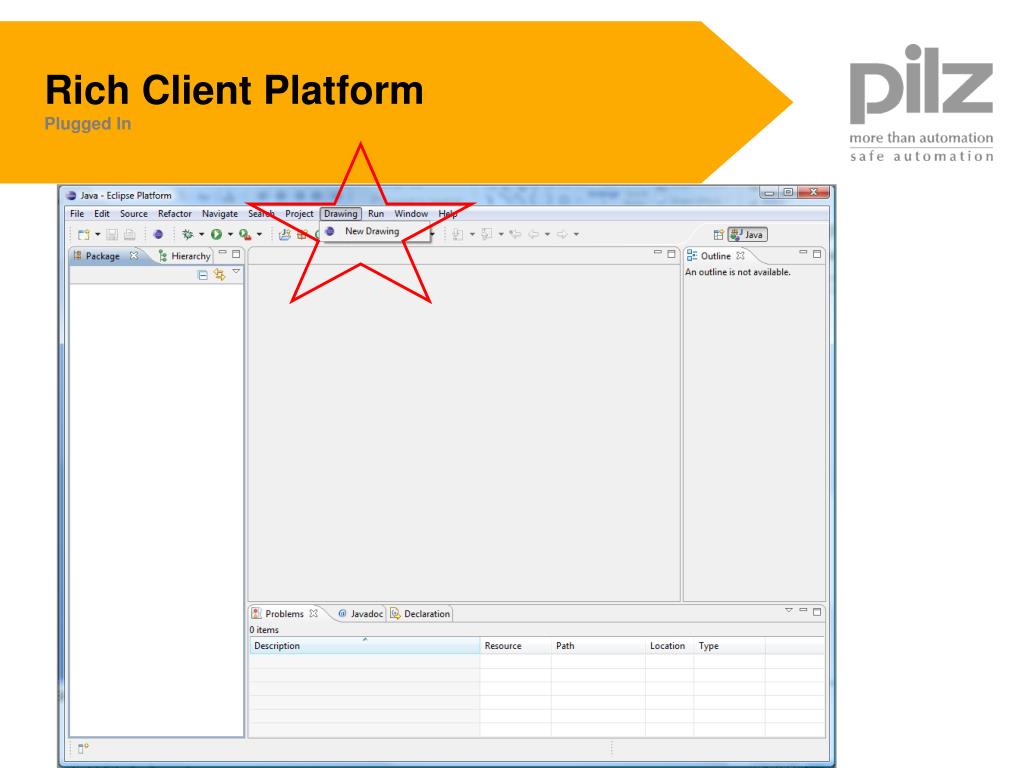Sort by the Path column header

(598, 646)
